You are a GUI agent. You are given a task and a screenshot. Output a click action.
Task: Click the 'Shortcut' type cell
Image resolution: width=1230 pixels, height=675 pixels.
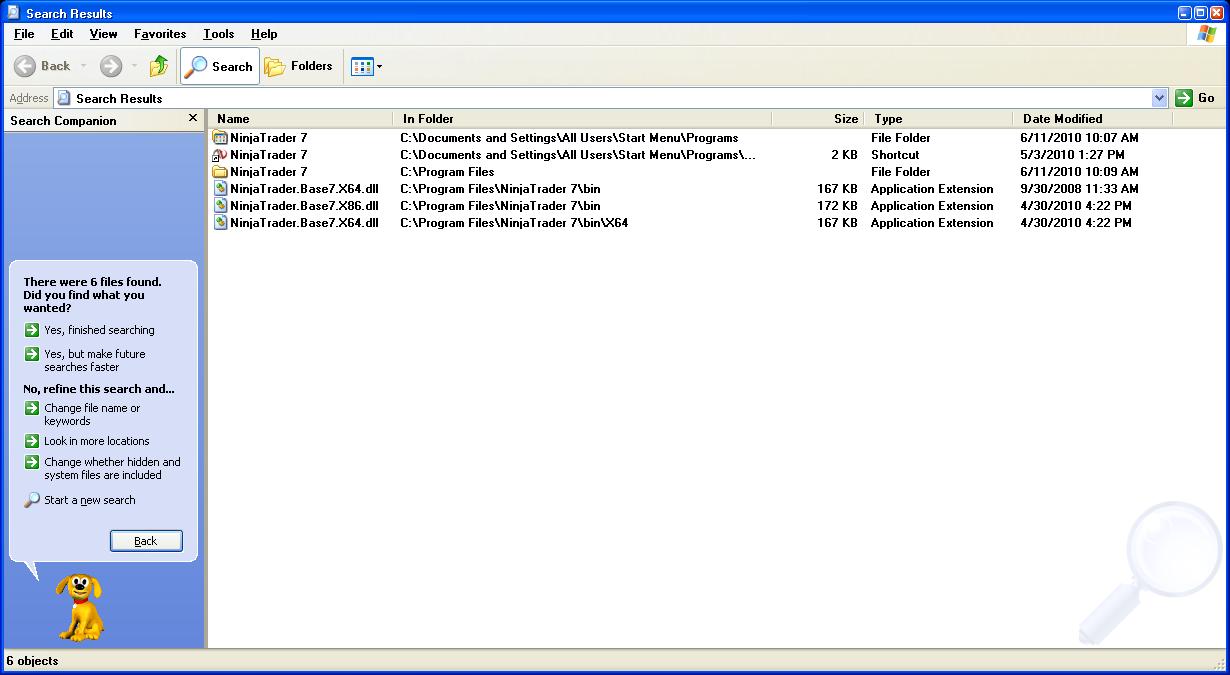(x=895, y=155)
